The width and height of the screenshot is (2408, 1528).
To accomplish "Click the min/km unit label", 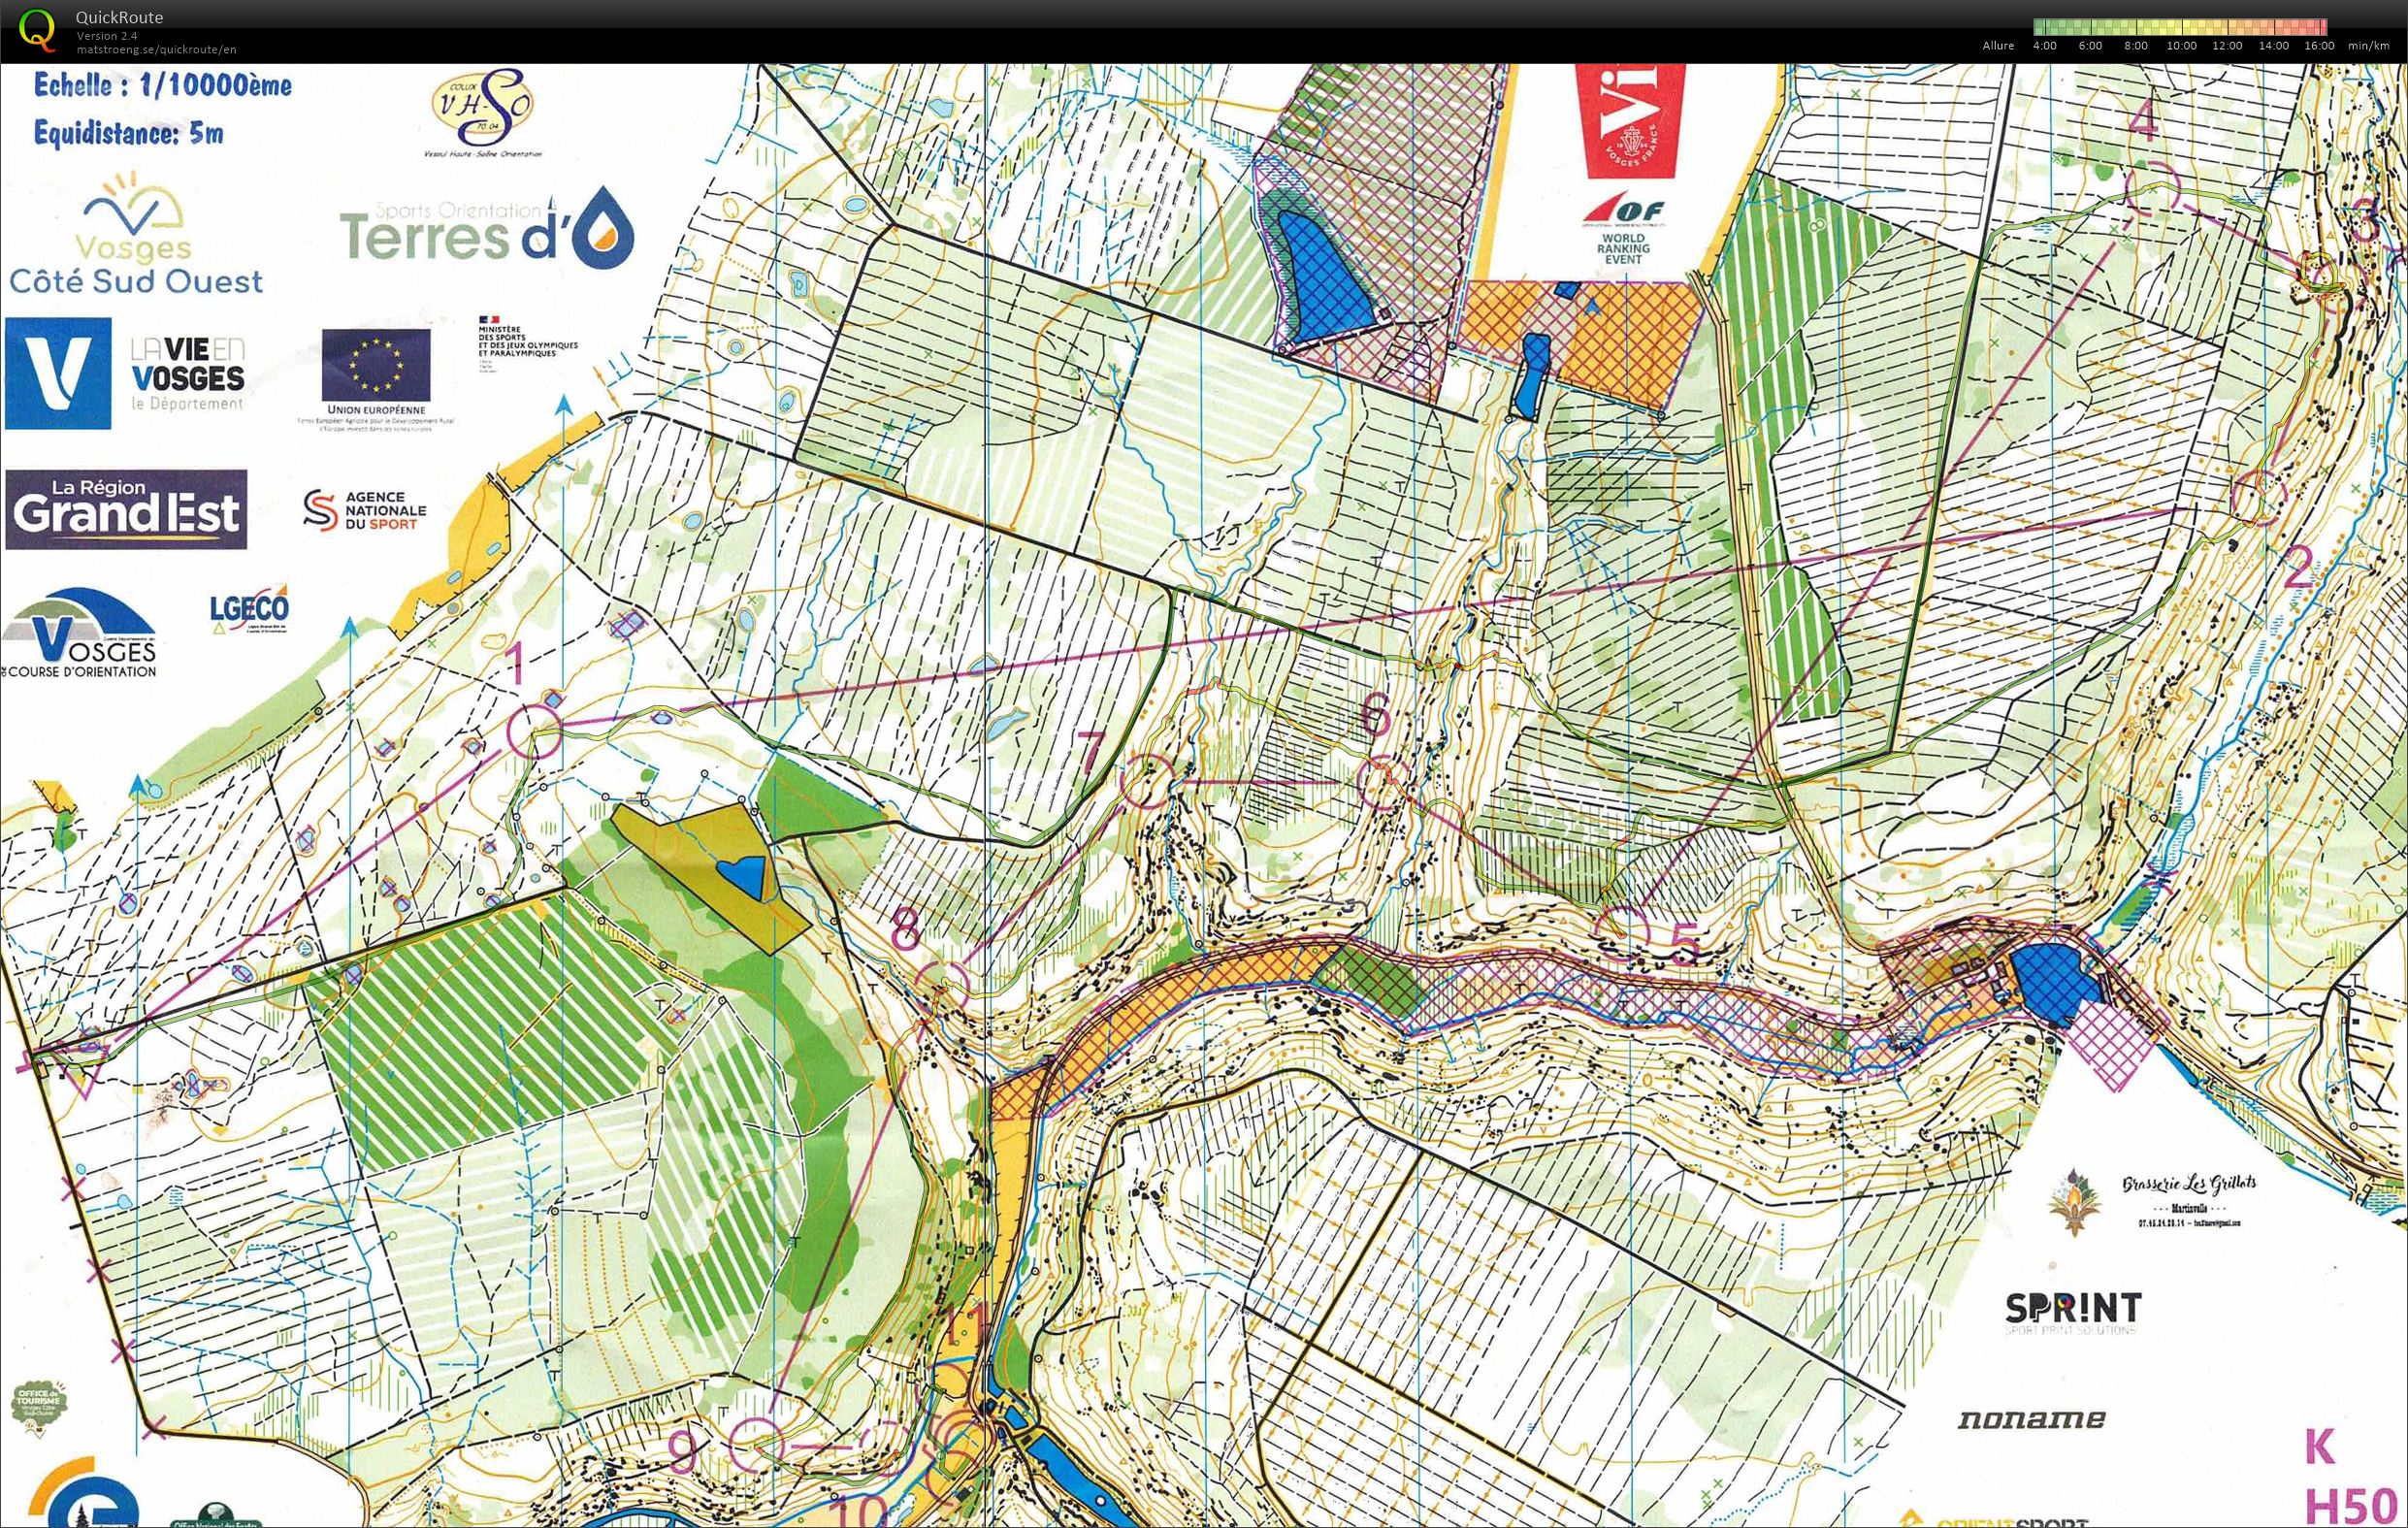I will pos(2368,46).
